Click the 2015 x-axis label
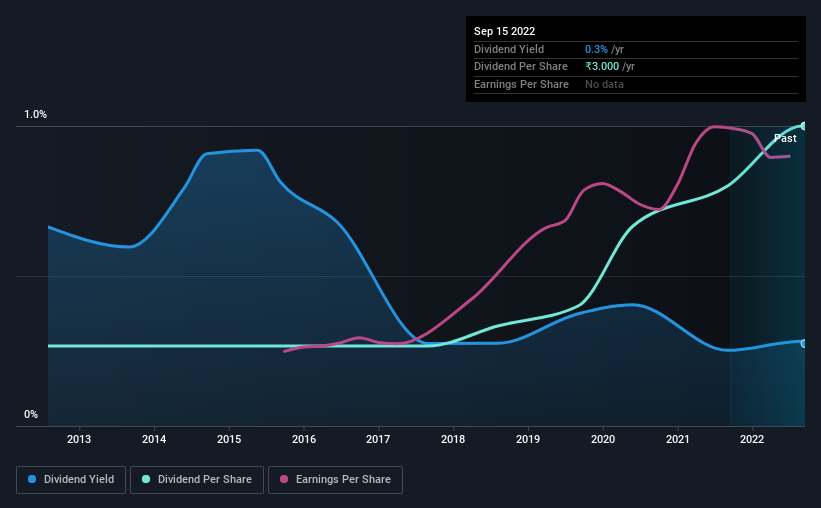Viewport: 821px width, 508px height. 229,439
